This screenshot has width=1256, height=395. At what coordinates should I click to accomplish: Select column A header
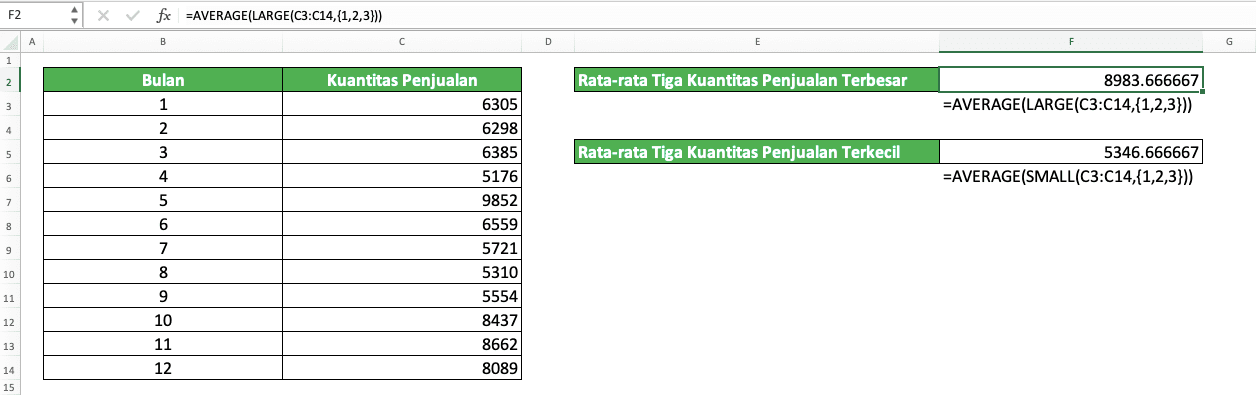click(31, 41)
